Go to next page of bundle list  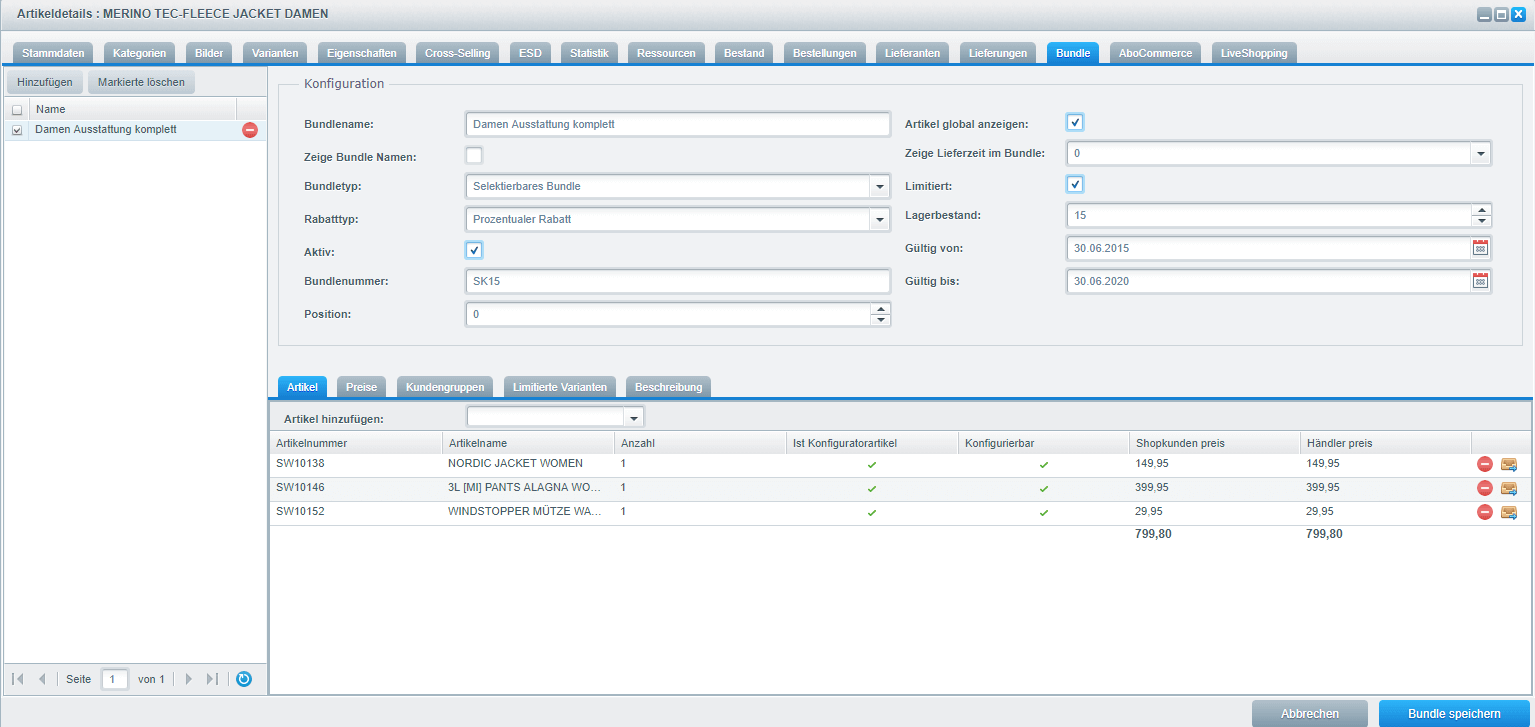(188, 679)
